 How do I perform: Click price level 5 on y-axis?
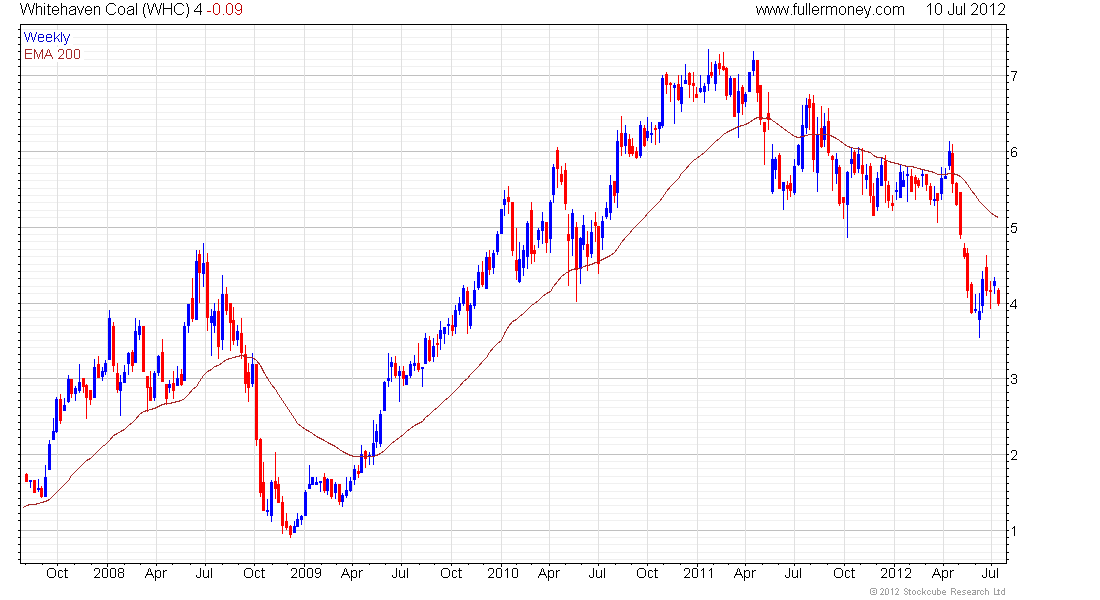(1014, 228)
